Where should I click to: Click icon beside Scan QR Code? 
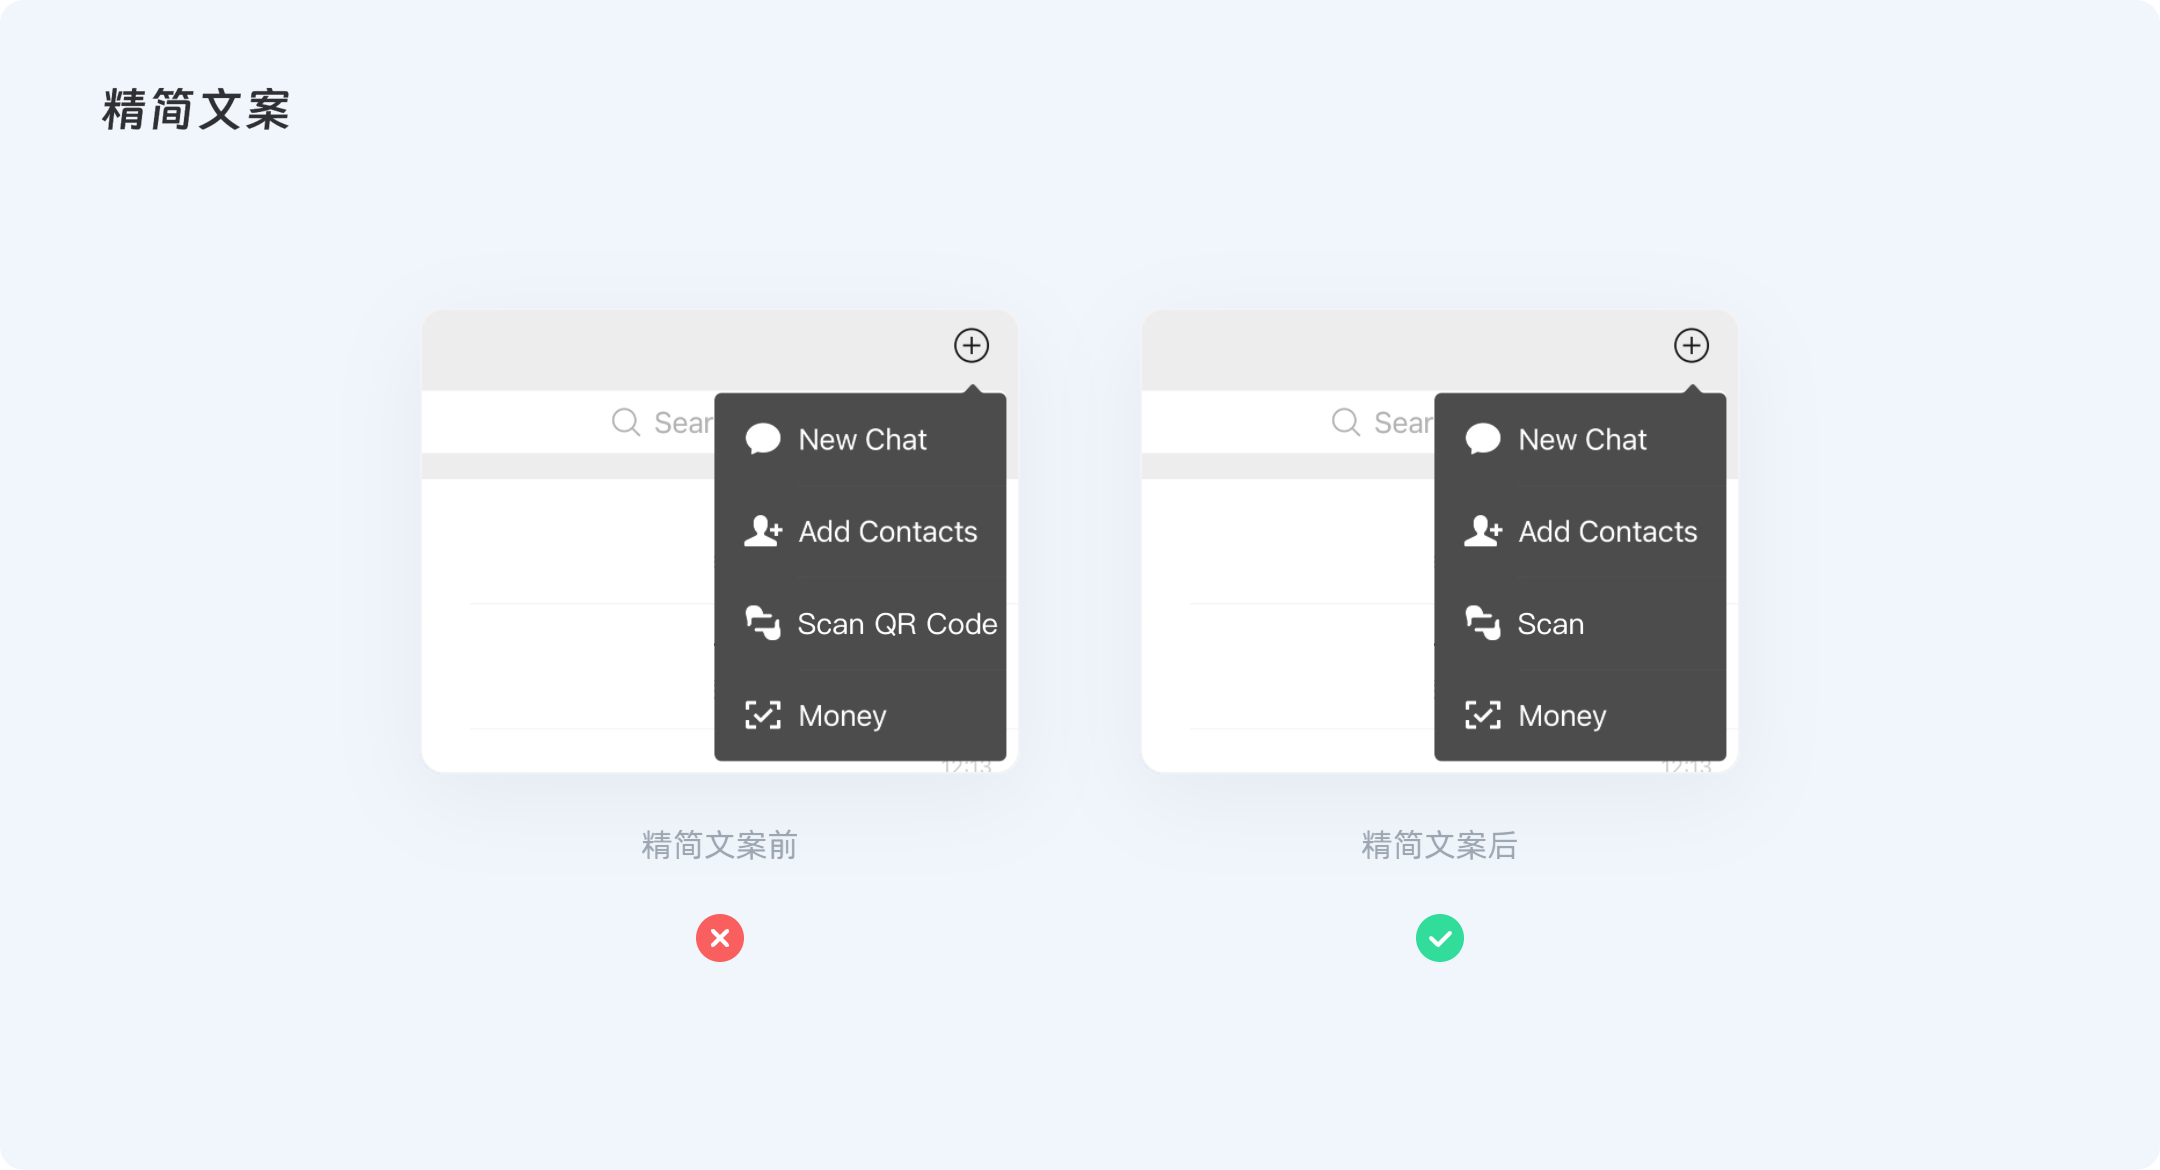763,623
